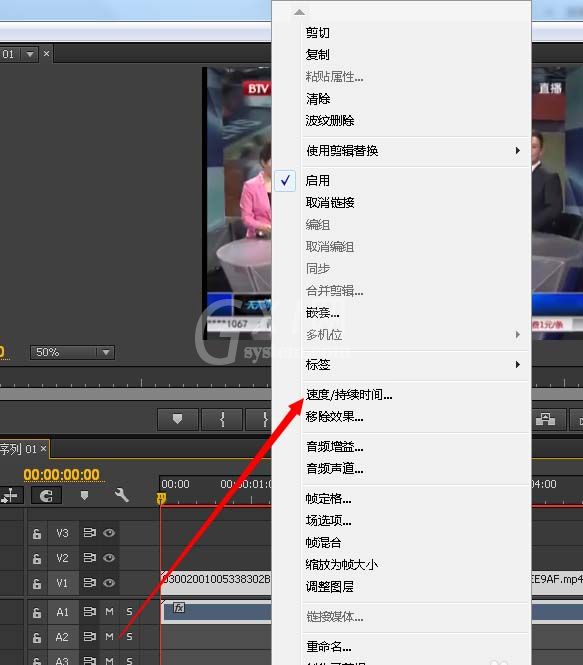Select 调整图层 menu entry
The height and width of the screenshot is (665, 583).
click(x=329, y=587)
